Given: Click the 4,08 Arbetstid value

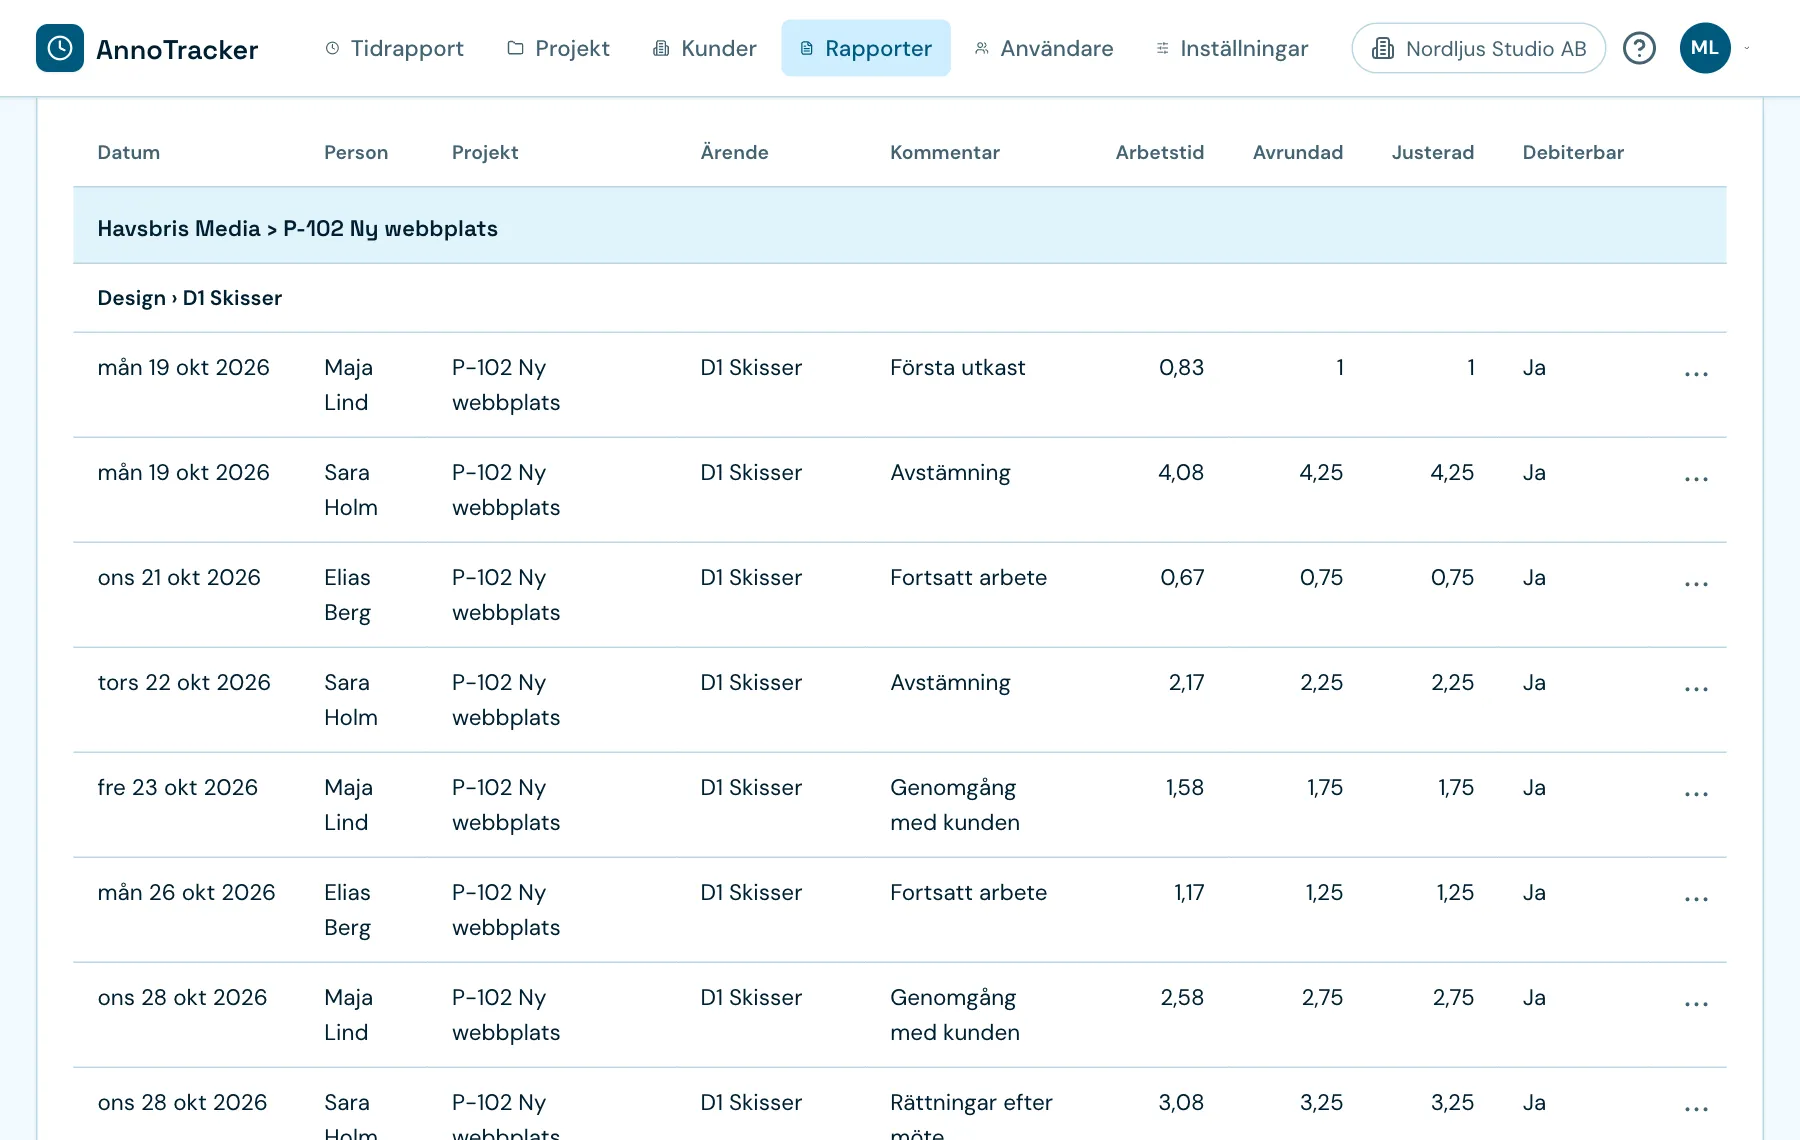Looking at the screenshot, I should pos(1181,472).
